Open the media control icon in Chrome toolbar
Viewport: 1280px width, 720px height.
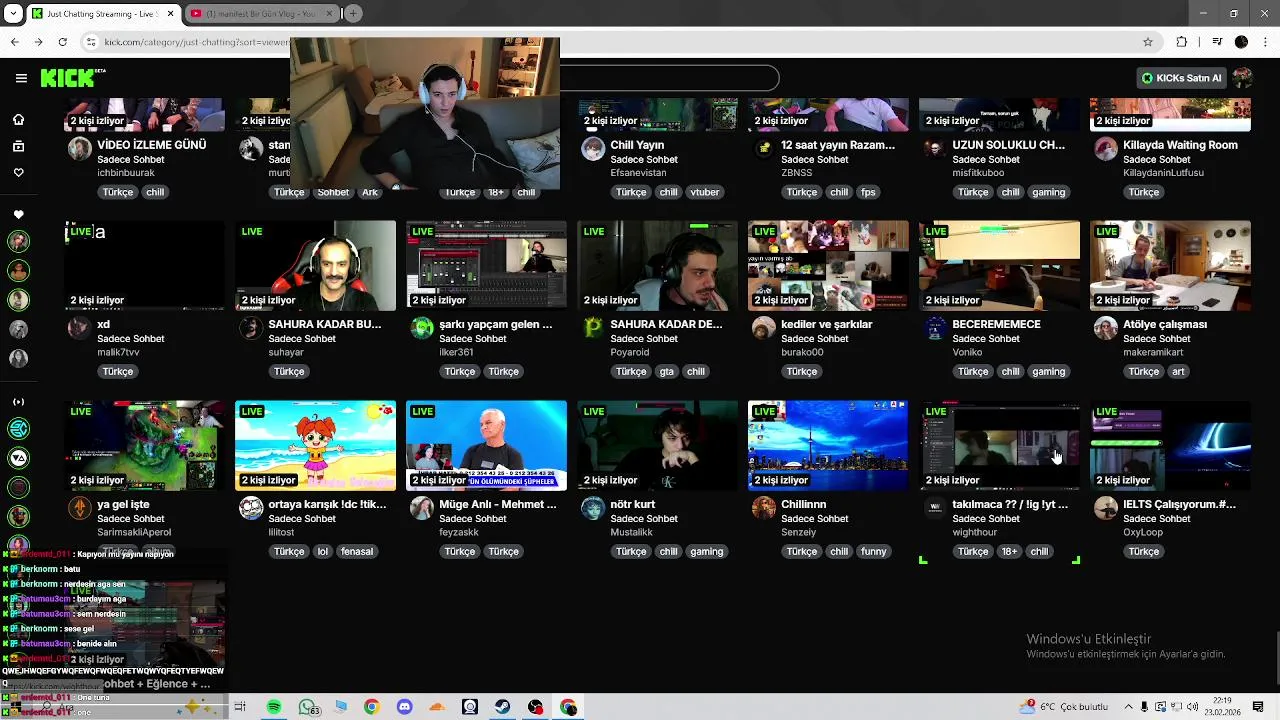(x=1217, y=42)
